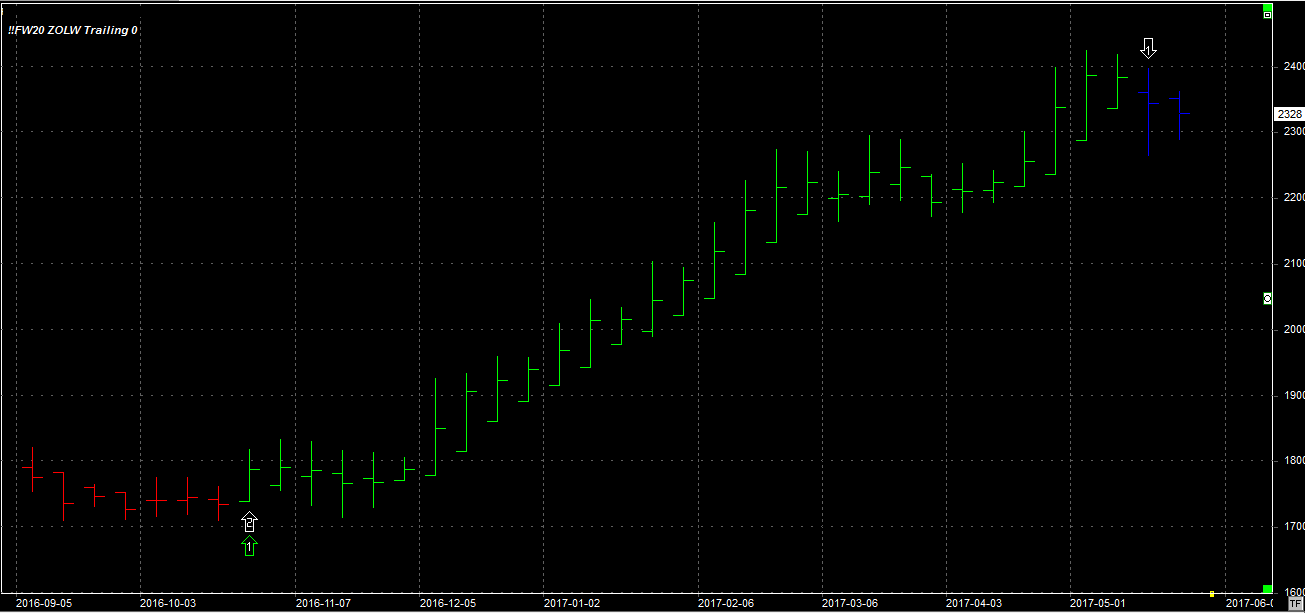The width and height of the screenshot is (1305, 613).
Task: Click the green square at the top of the price axis
Action: point(1268,6)
